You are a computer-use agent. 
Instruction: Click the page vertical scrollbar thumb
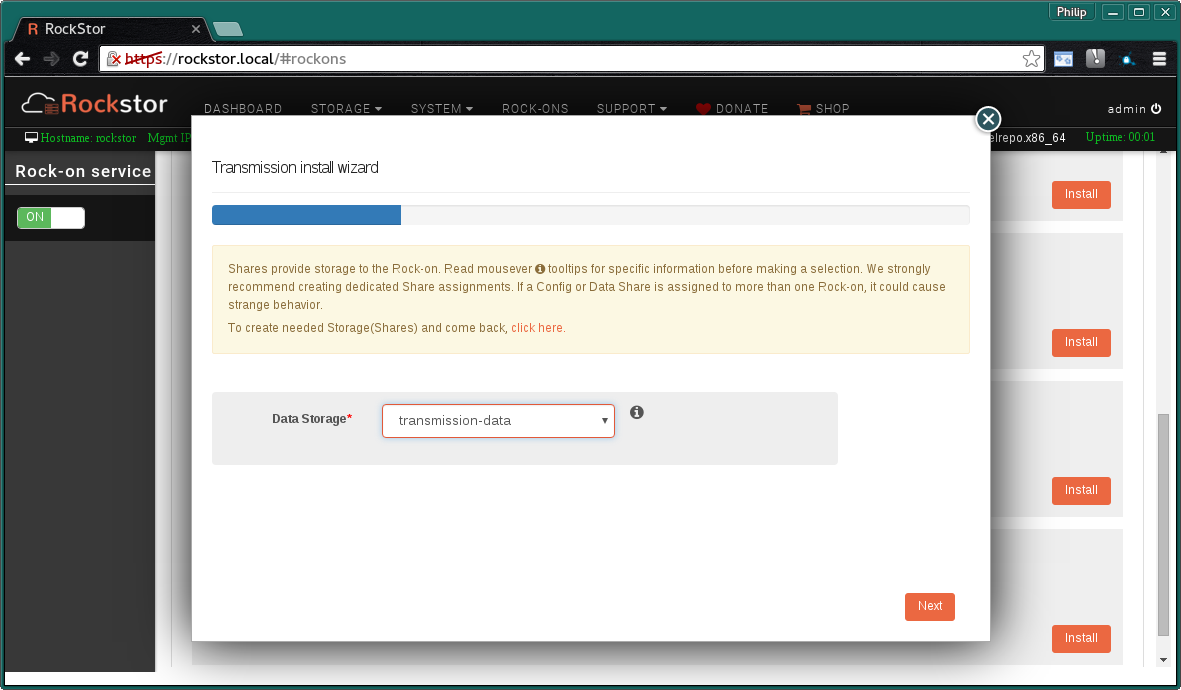click(1164, 525)
